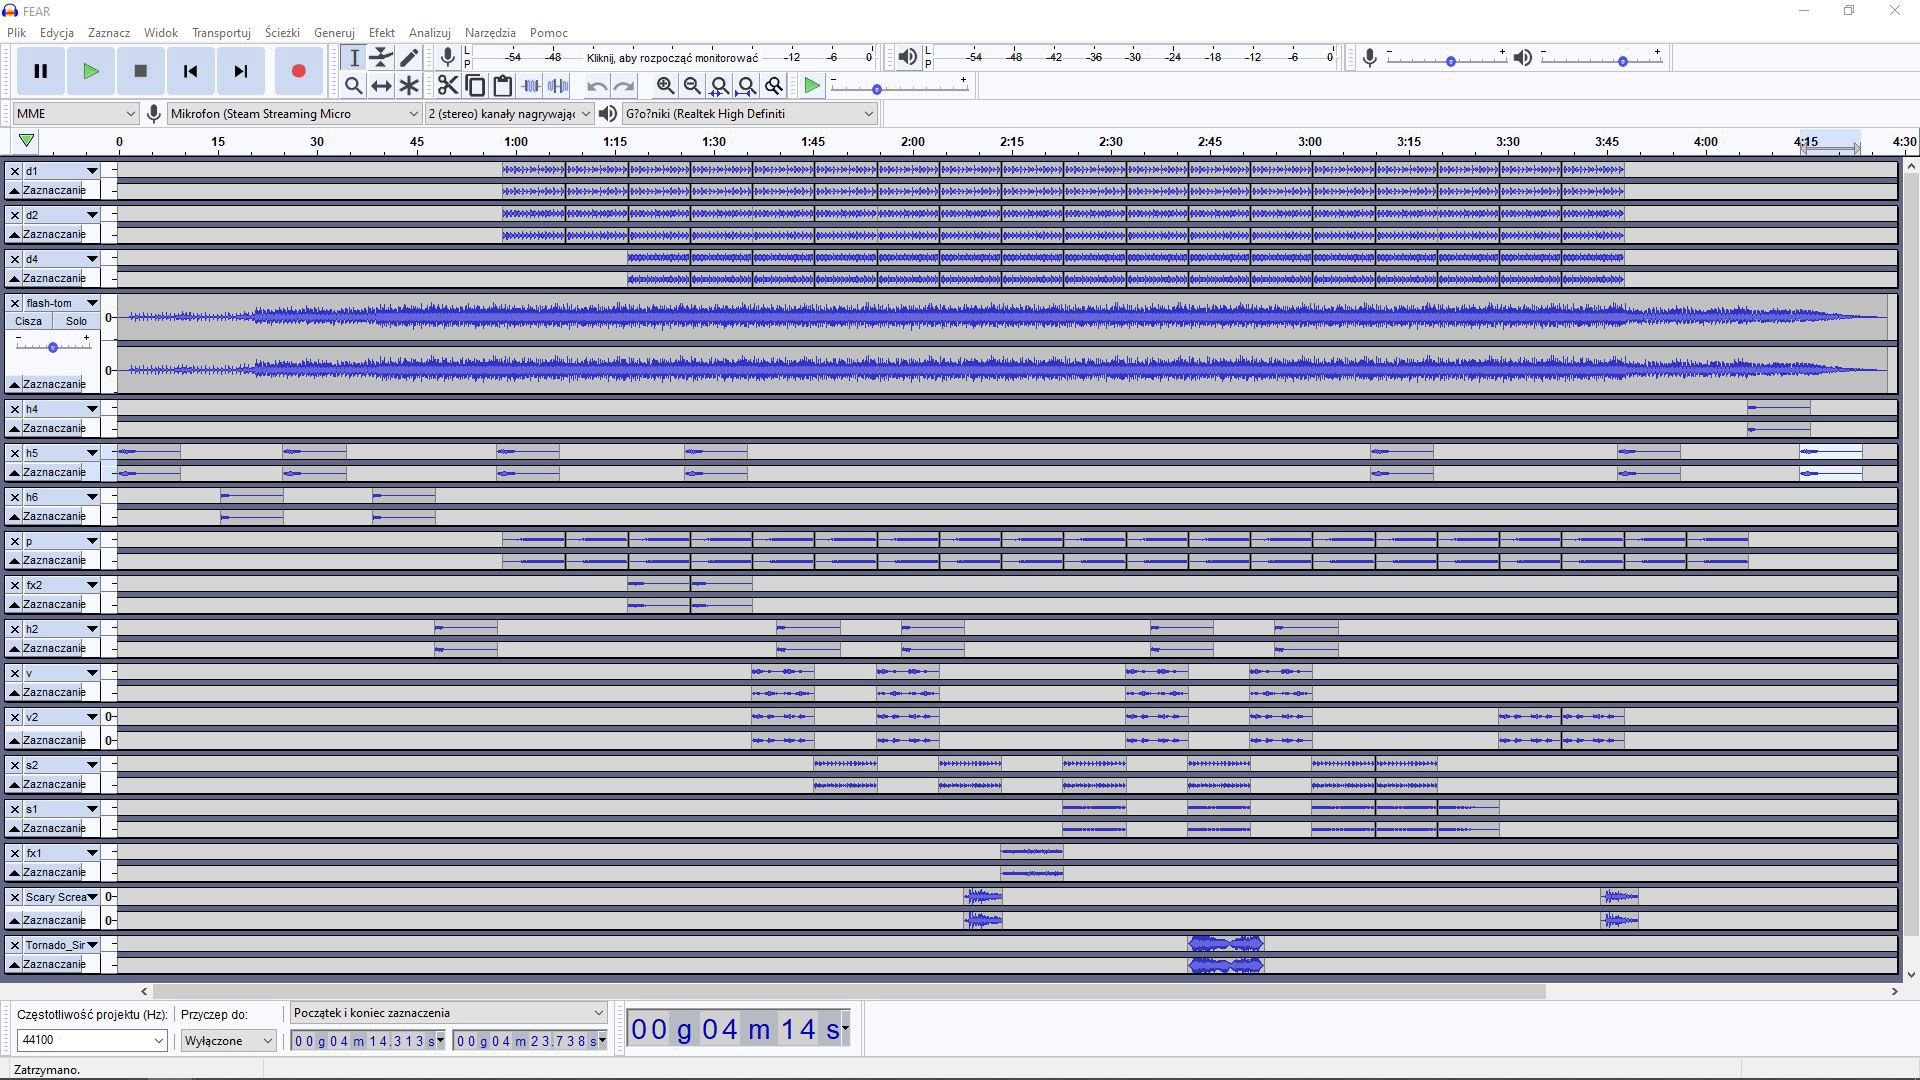
Task: Select the Multi-tool asterisk icon
Action: coord(409,86)
